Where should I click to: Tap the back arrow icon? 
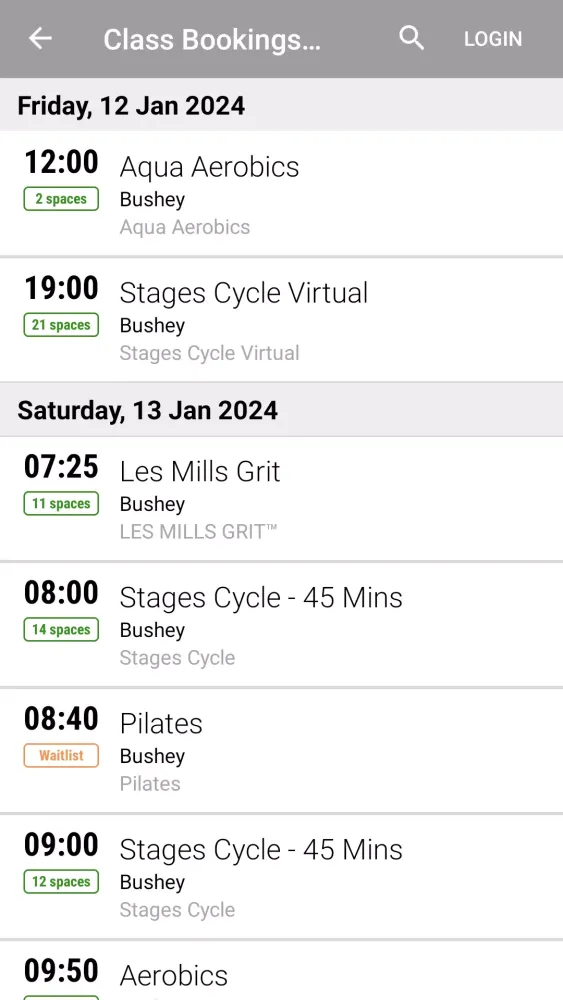click(40, 39)
